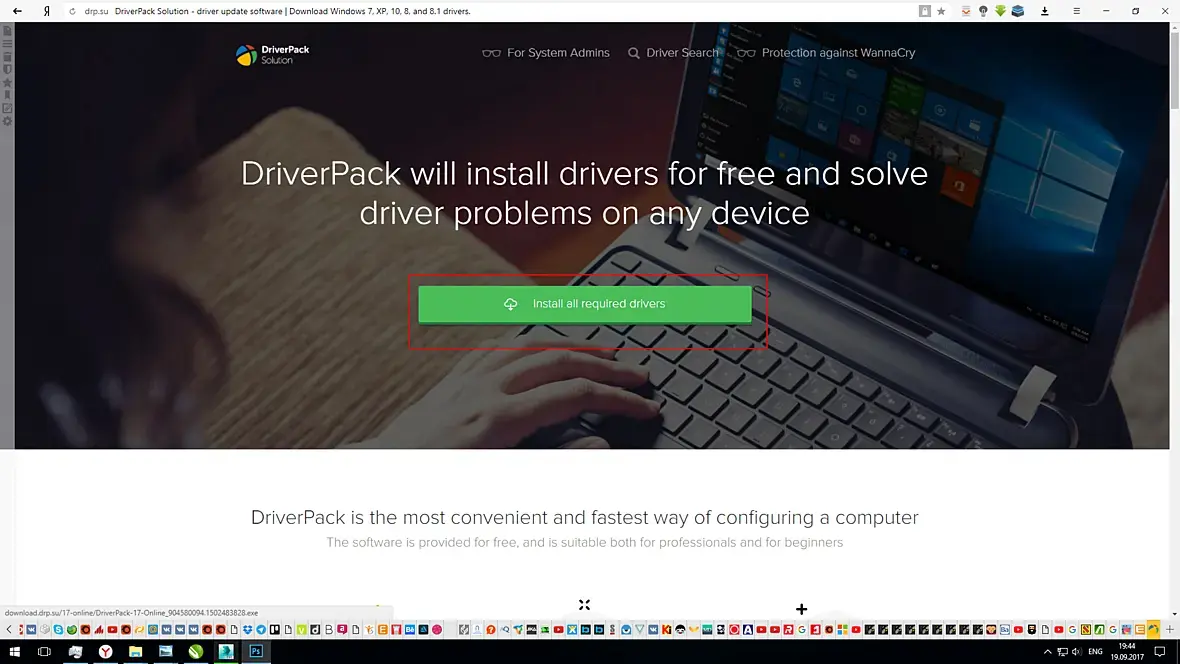Screen dimensions: 1180x664
Task: Switch to the Skype tab
Action: (x=58, y=629)
